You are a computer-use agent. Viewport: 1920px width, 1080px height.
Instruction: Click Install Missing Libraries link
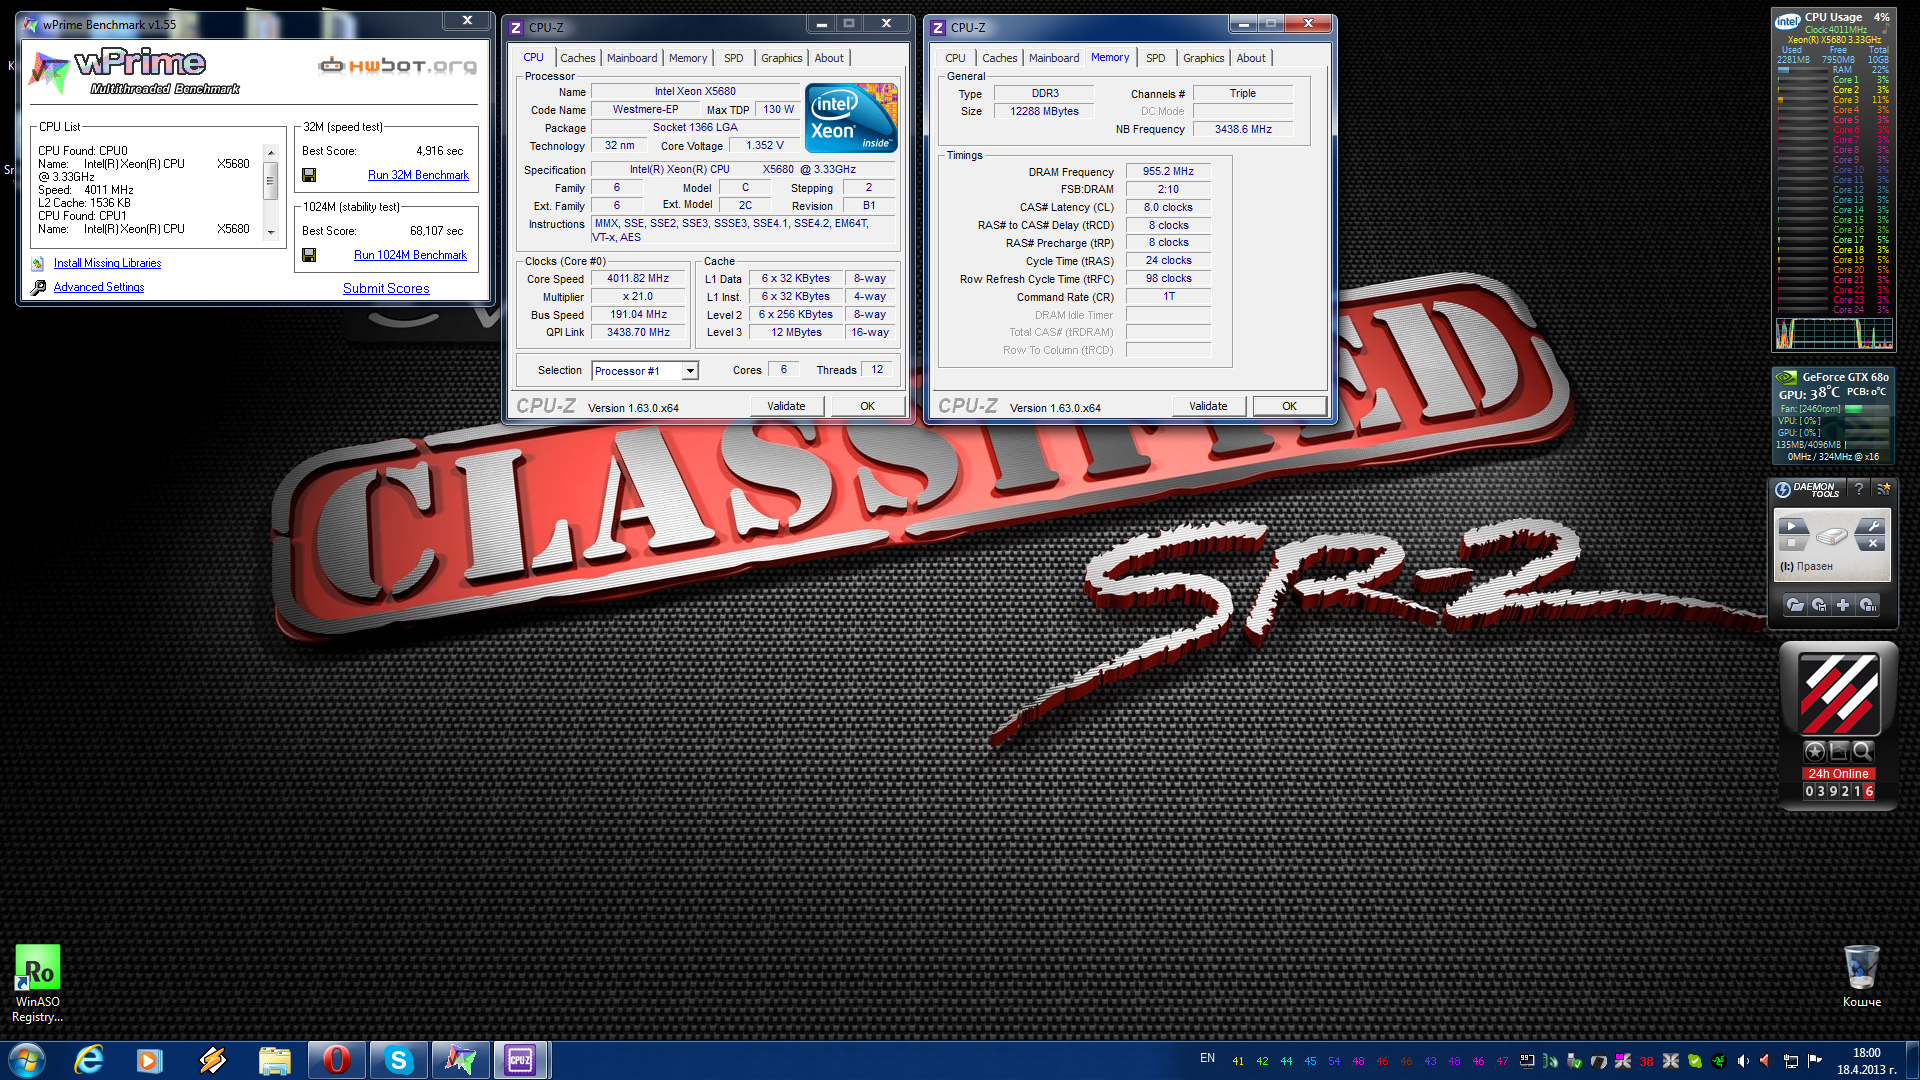coord(107,263)
